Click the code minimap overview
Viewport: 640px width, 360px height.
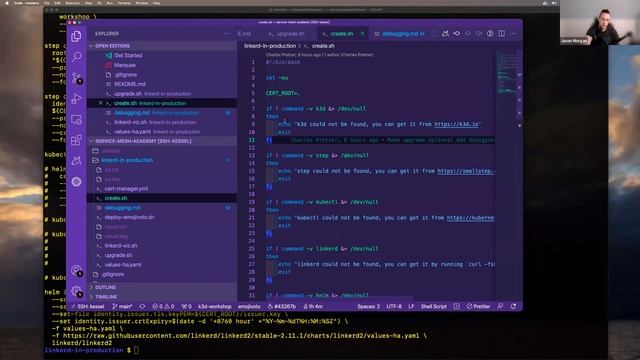point(506,72)
